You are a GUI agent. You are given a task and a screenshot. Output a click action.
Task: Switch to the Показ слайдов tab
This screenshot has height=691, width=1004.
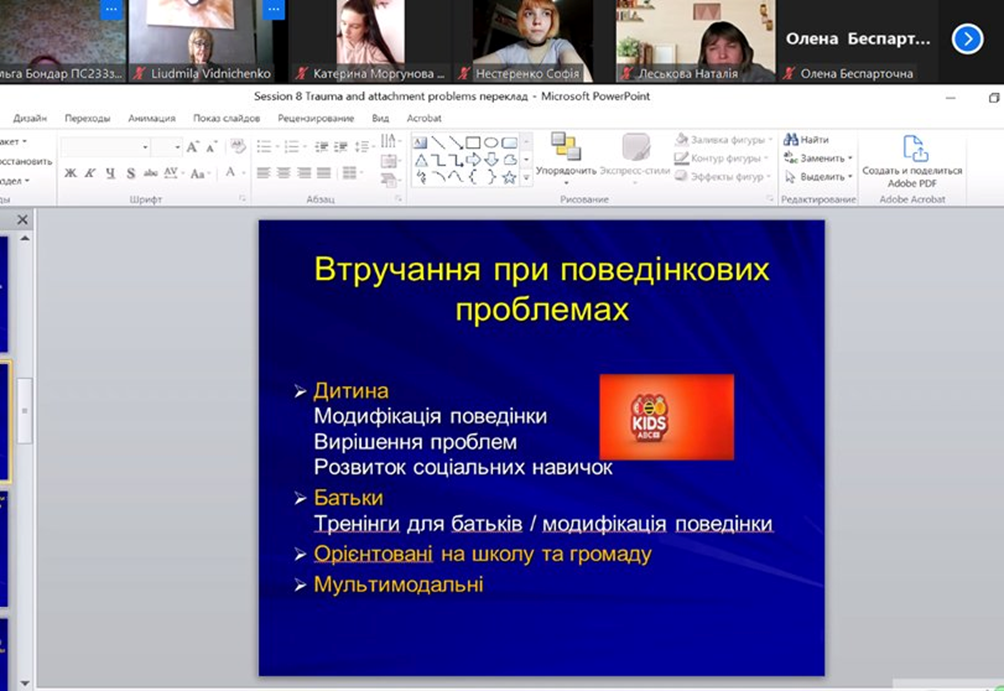pos(226,118)
